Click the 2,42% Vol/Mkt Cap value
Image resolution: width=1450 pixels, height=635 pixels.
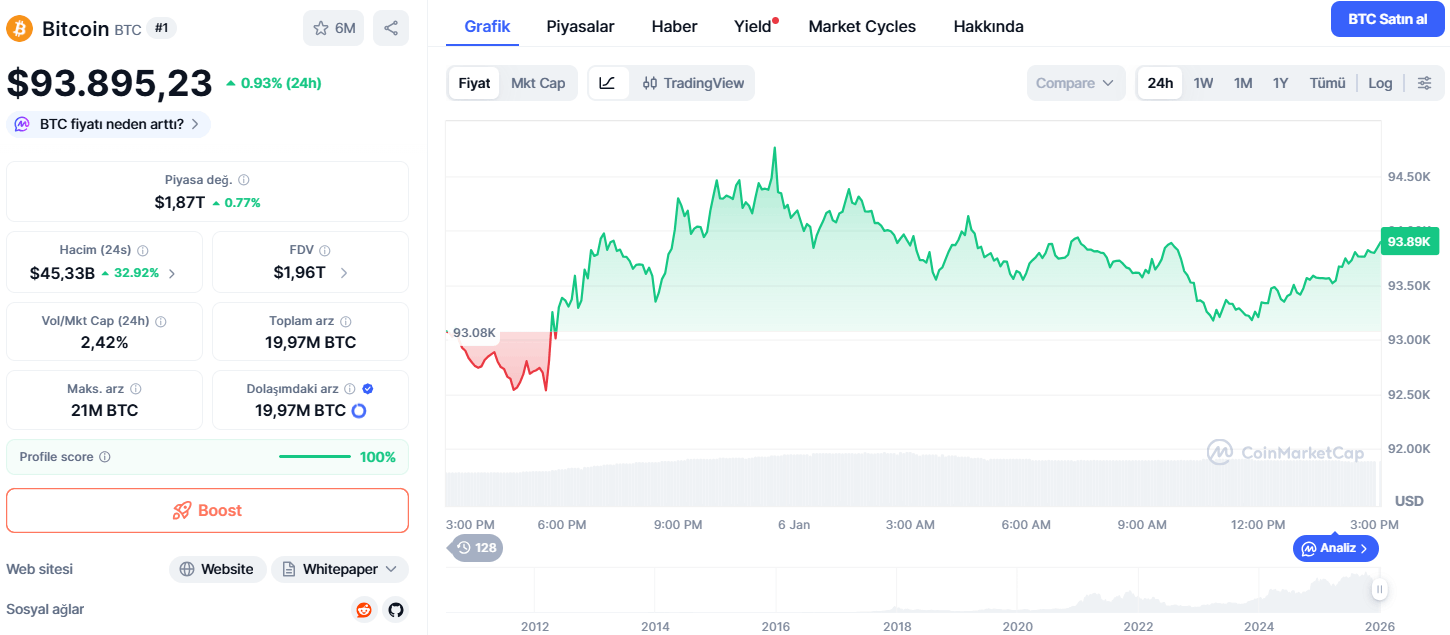click(104, 342)
